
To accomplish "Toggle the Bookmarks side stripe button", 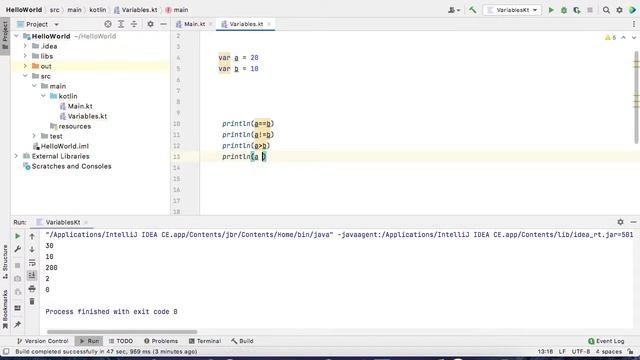I will pyautogui.click(x=5, y=309).
